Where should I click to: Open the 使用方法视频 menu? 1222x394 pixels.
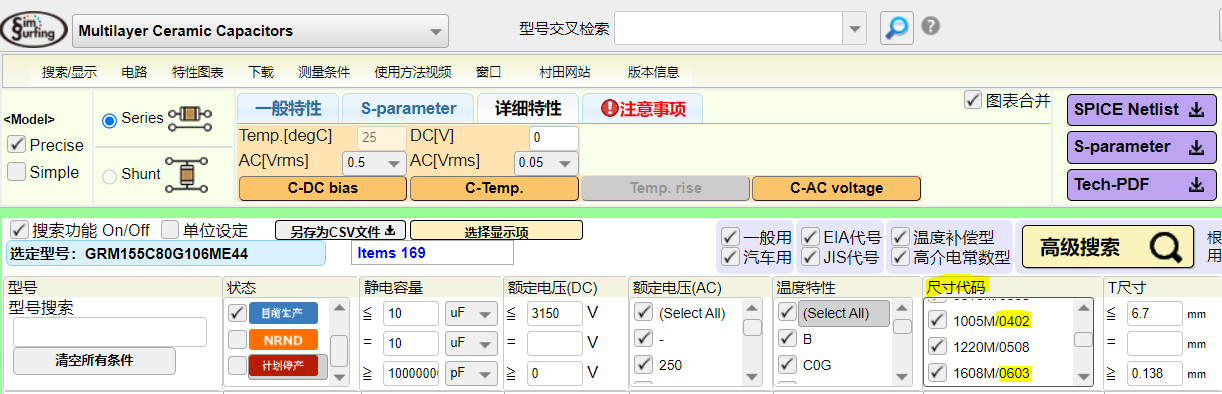413,72
